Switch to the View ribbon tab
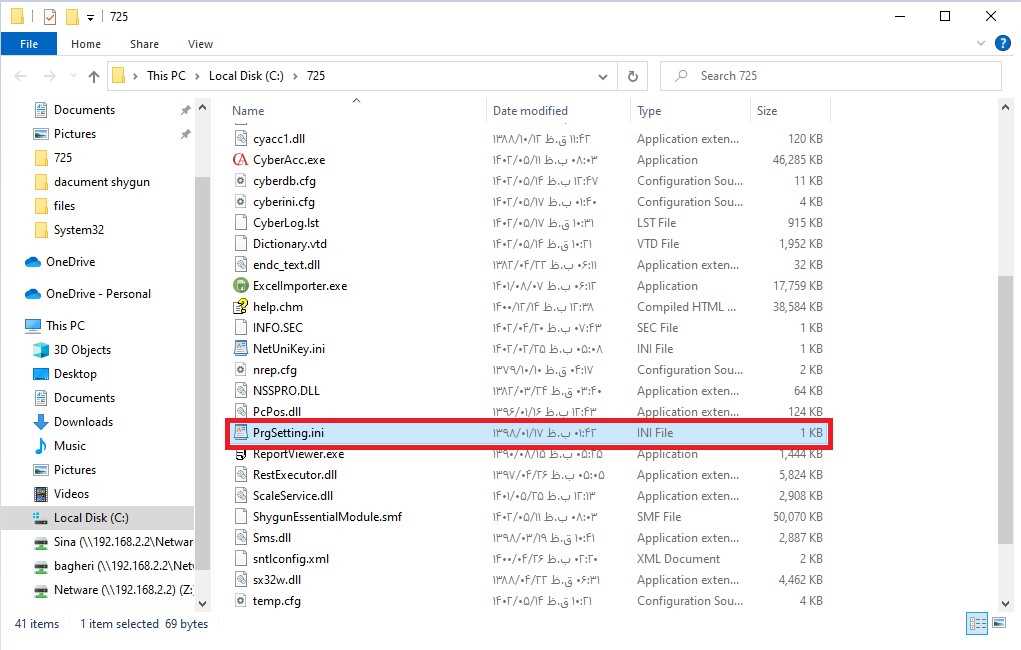Viewport: 1021px width, 650px height. (200, 44)
